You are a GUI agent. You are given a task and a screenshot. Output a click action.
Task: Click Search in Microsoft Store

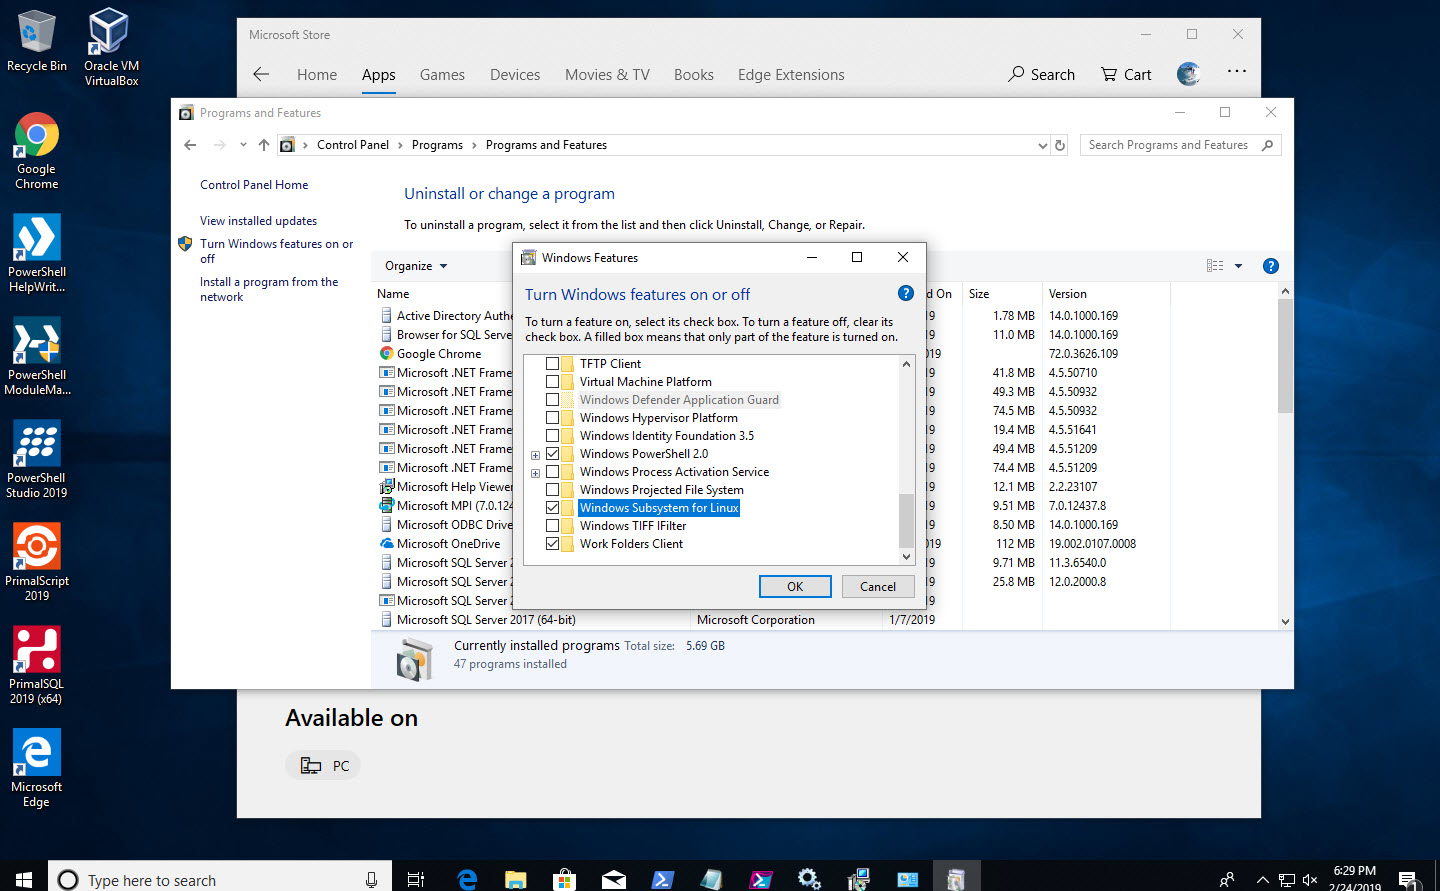click(1041, 75)
